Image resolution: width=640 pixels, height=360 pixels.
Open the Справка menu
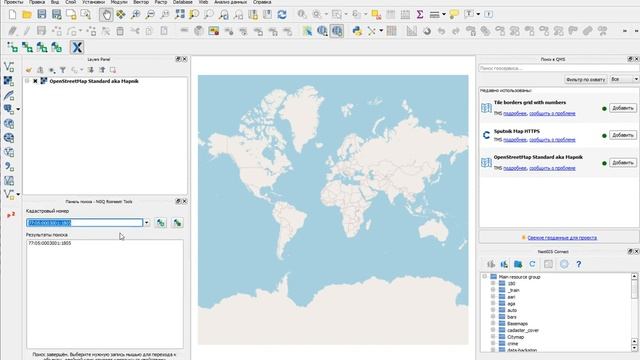coord(262,2)
